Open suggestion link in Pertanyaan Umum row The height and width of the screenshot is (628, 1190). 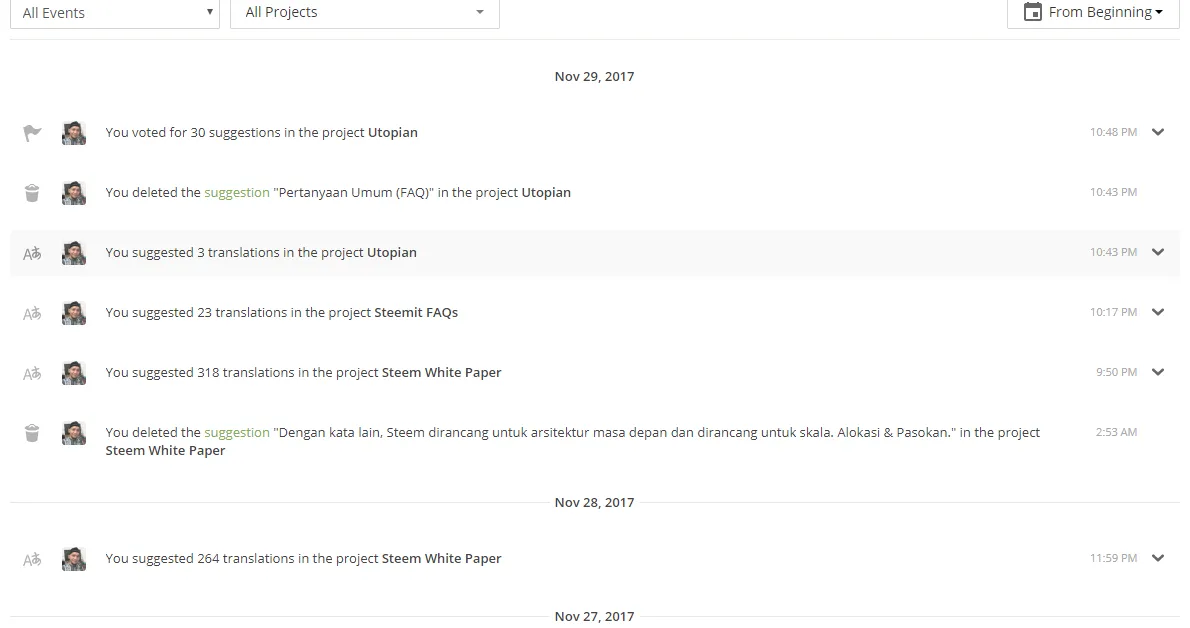click(x=237, y=193)
